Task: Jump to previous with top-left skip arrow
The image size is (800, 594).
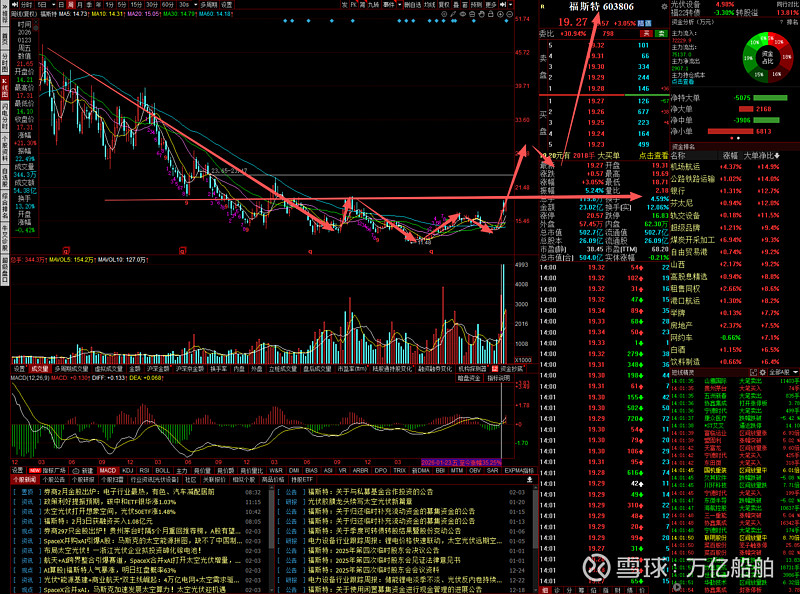Action: (15, 5)
